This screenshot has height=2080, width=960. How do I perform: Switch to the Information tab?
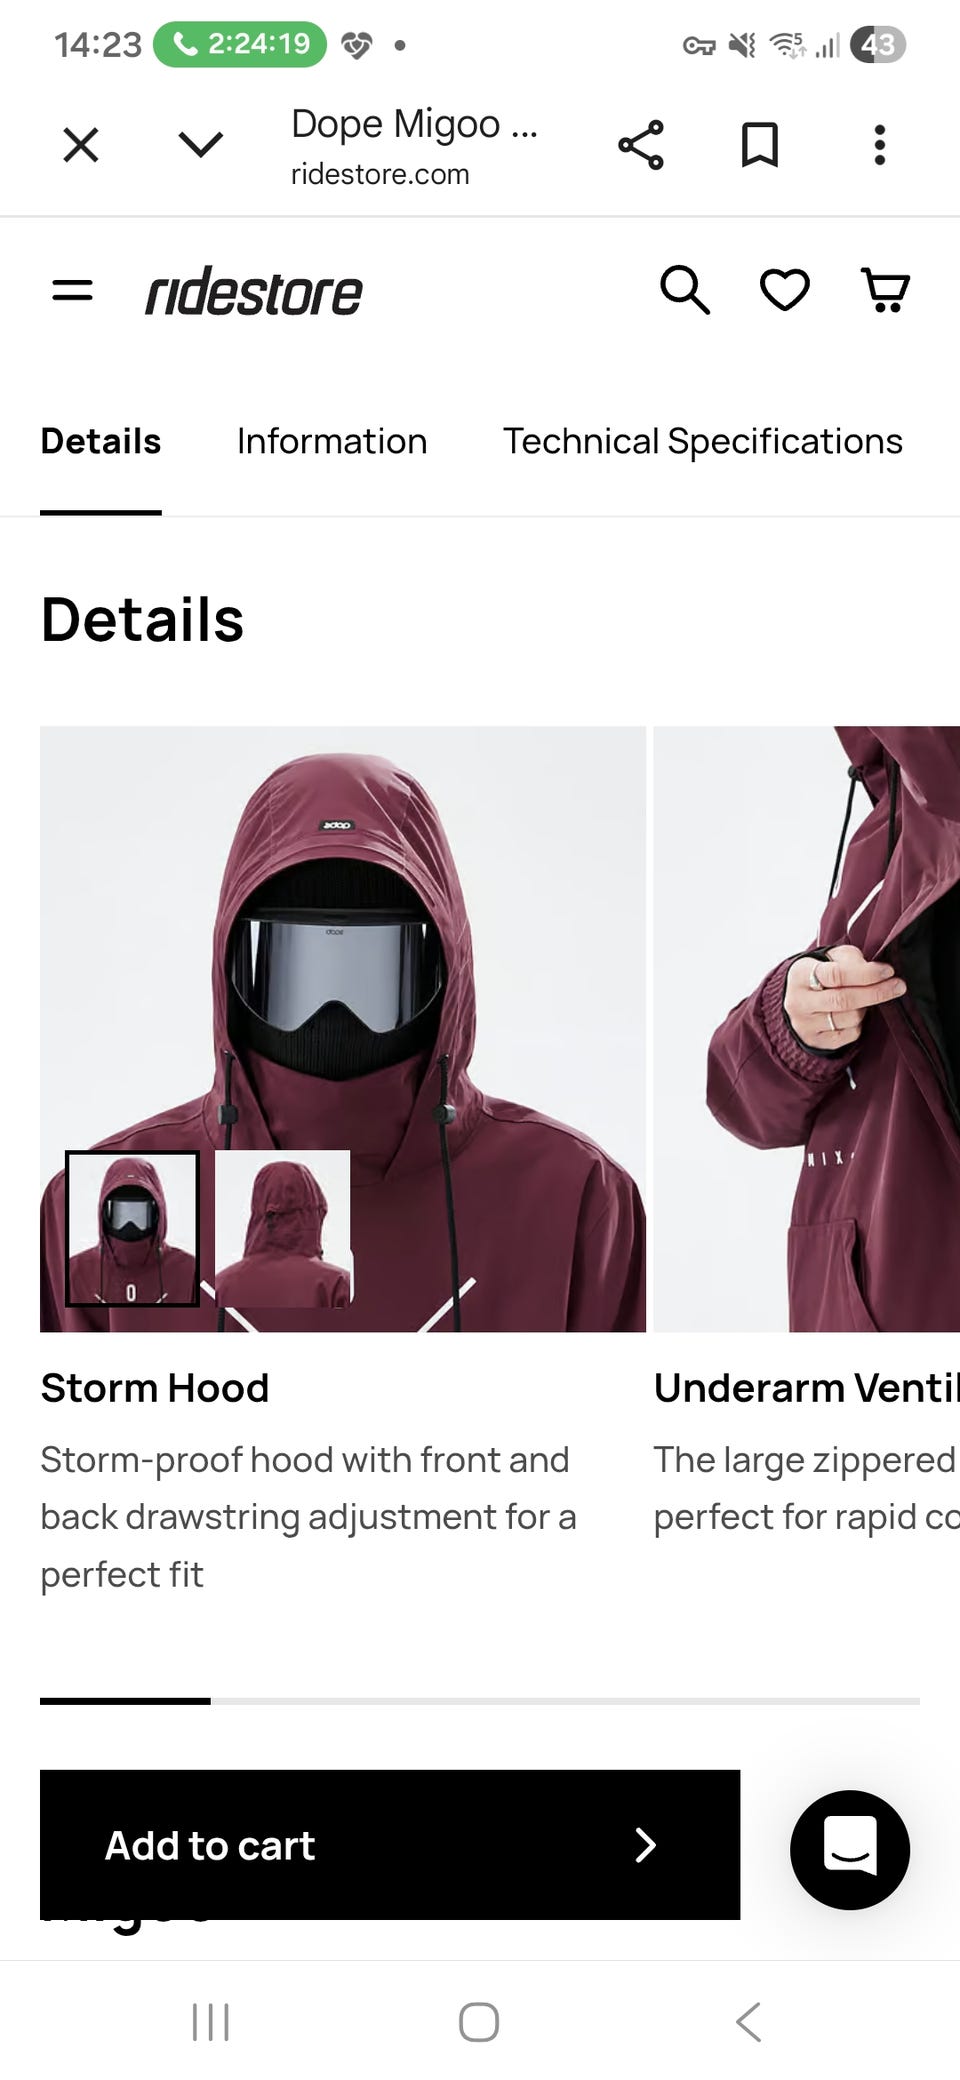pyautogui.click(x=332, y=441)
